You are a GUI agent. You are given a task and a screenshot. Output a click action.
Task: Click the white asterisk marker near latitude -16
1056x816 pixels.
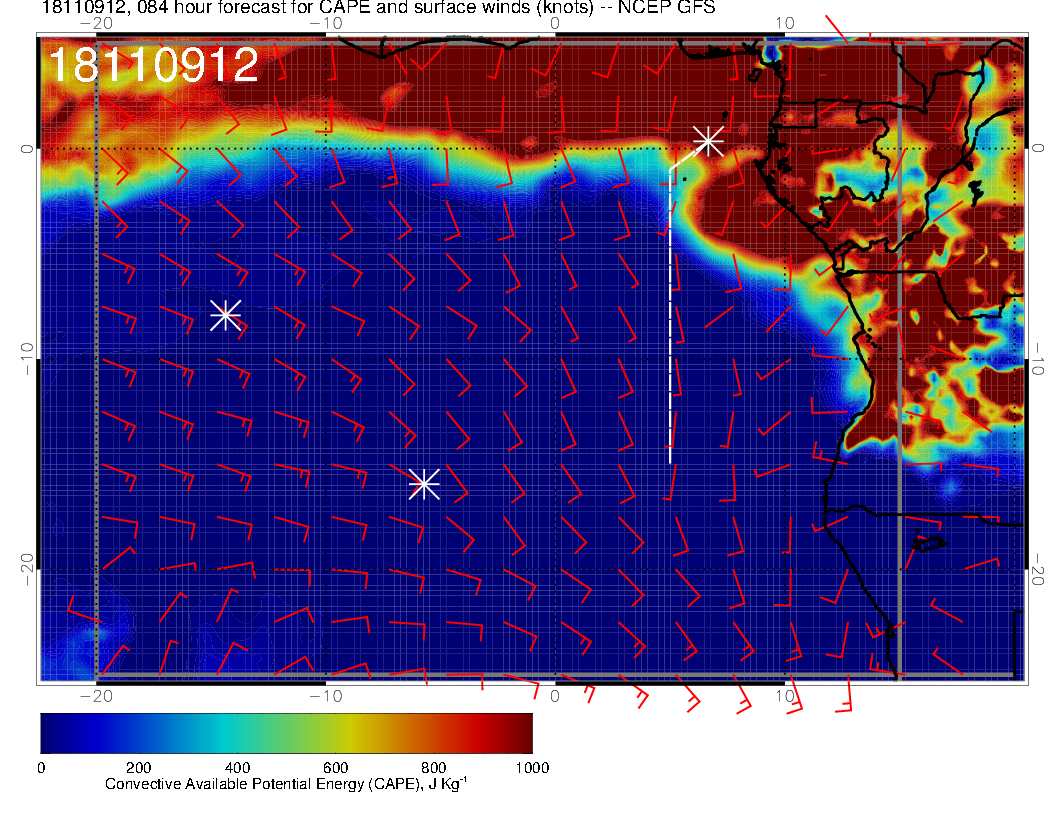pyautogui.click(x=424, y=484)
